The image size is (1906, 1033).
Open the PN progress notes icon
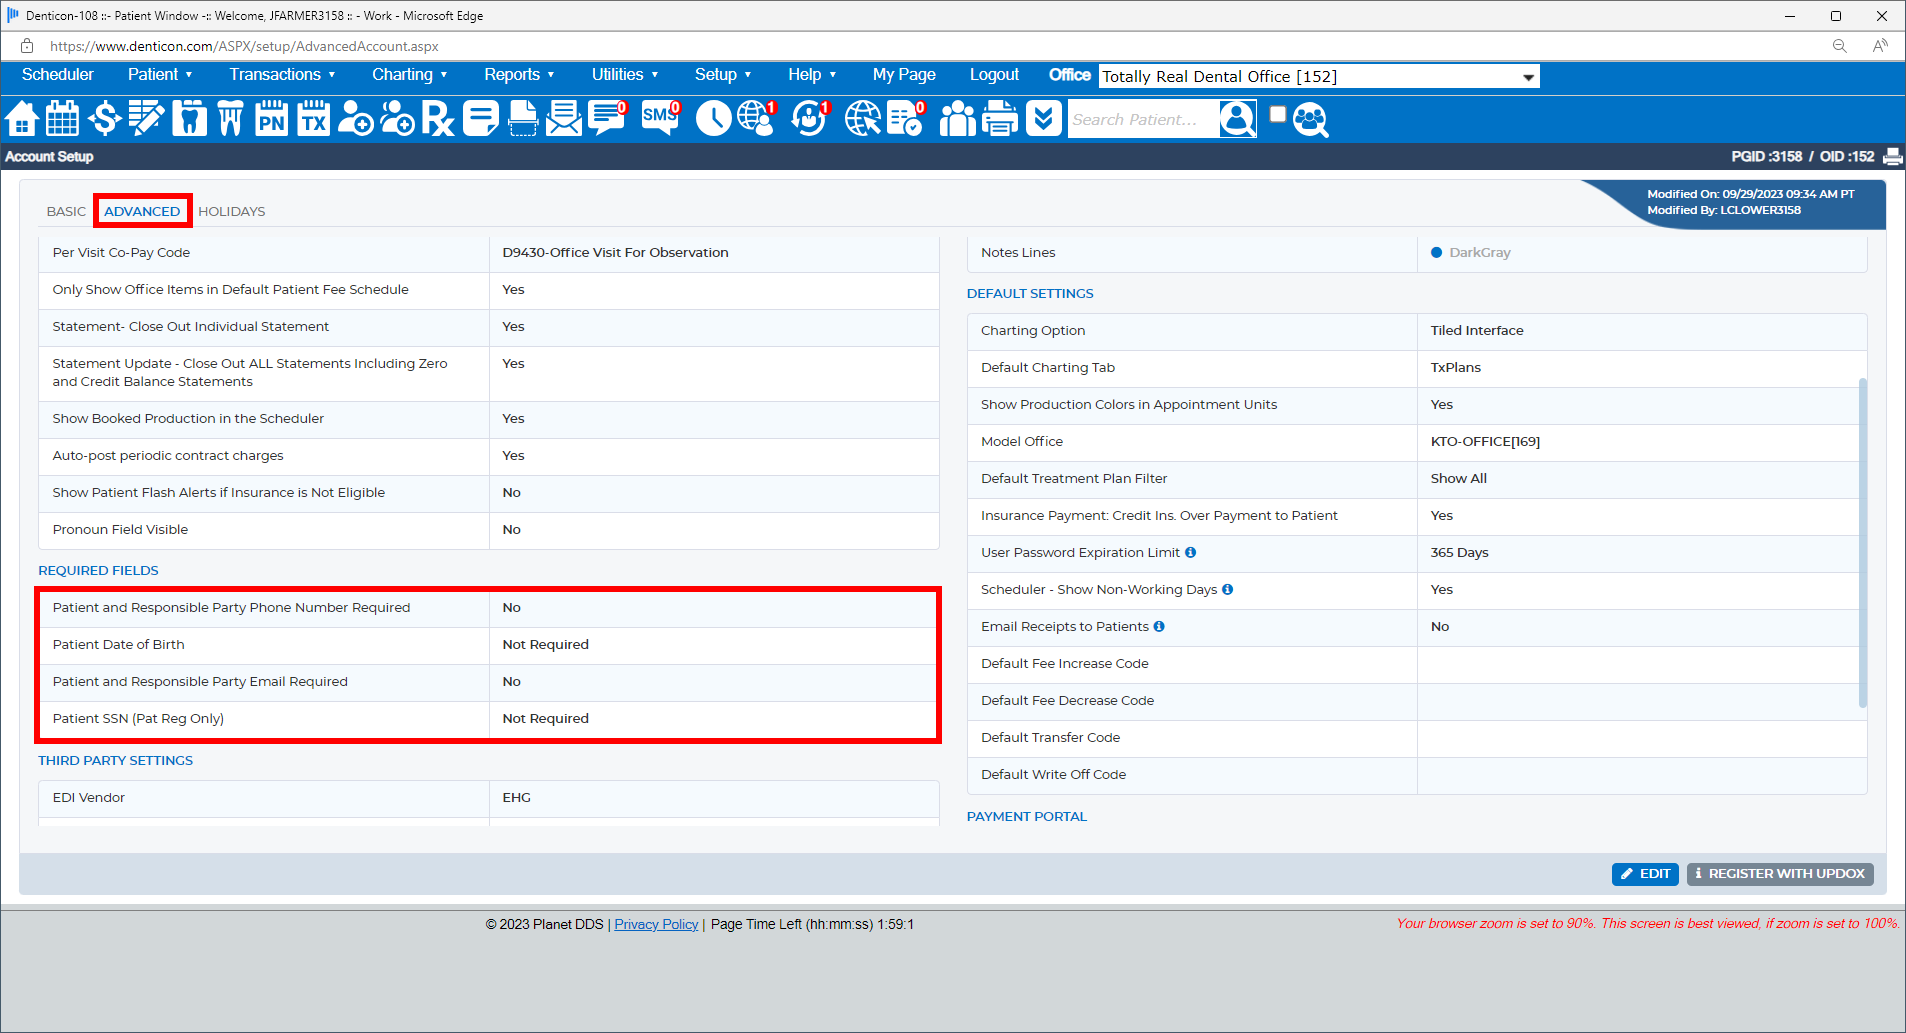(271, 119)
